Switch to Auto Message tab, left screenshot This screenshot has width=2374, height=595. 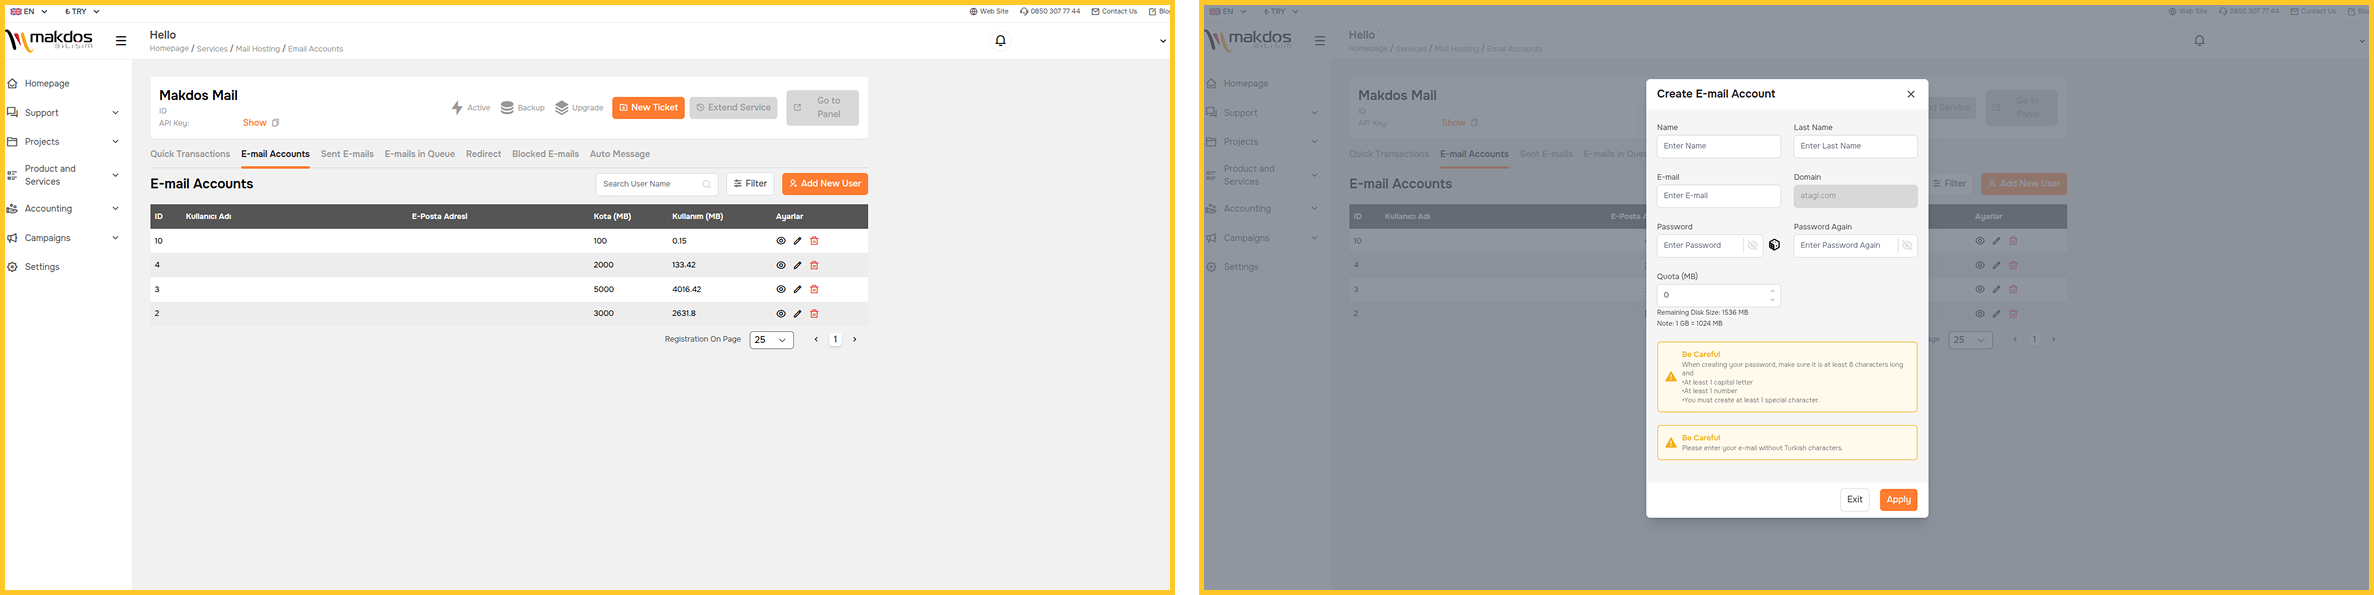click(620, 154)
